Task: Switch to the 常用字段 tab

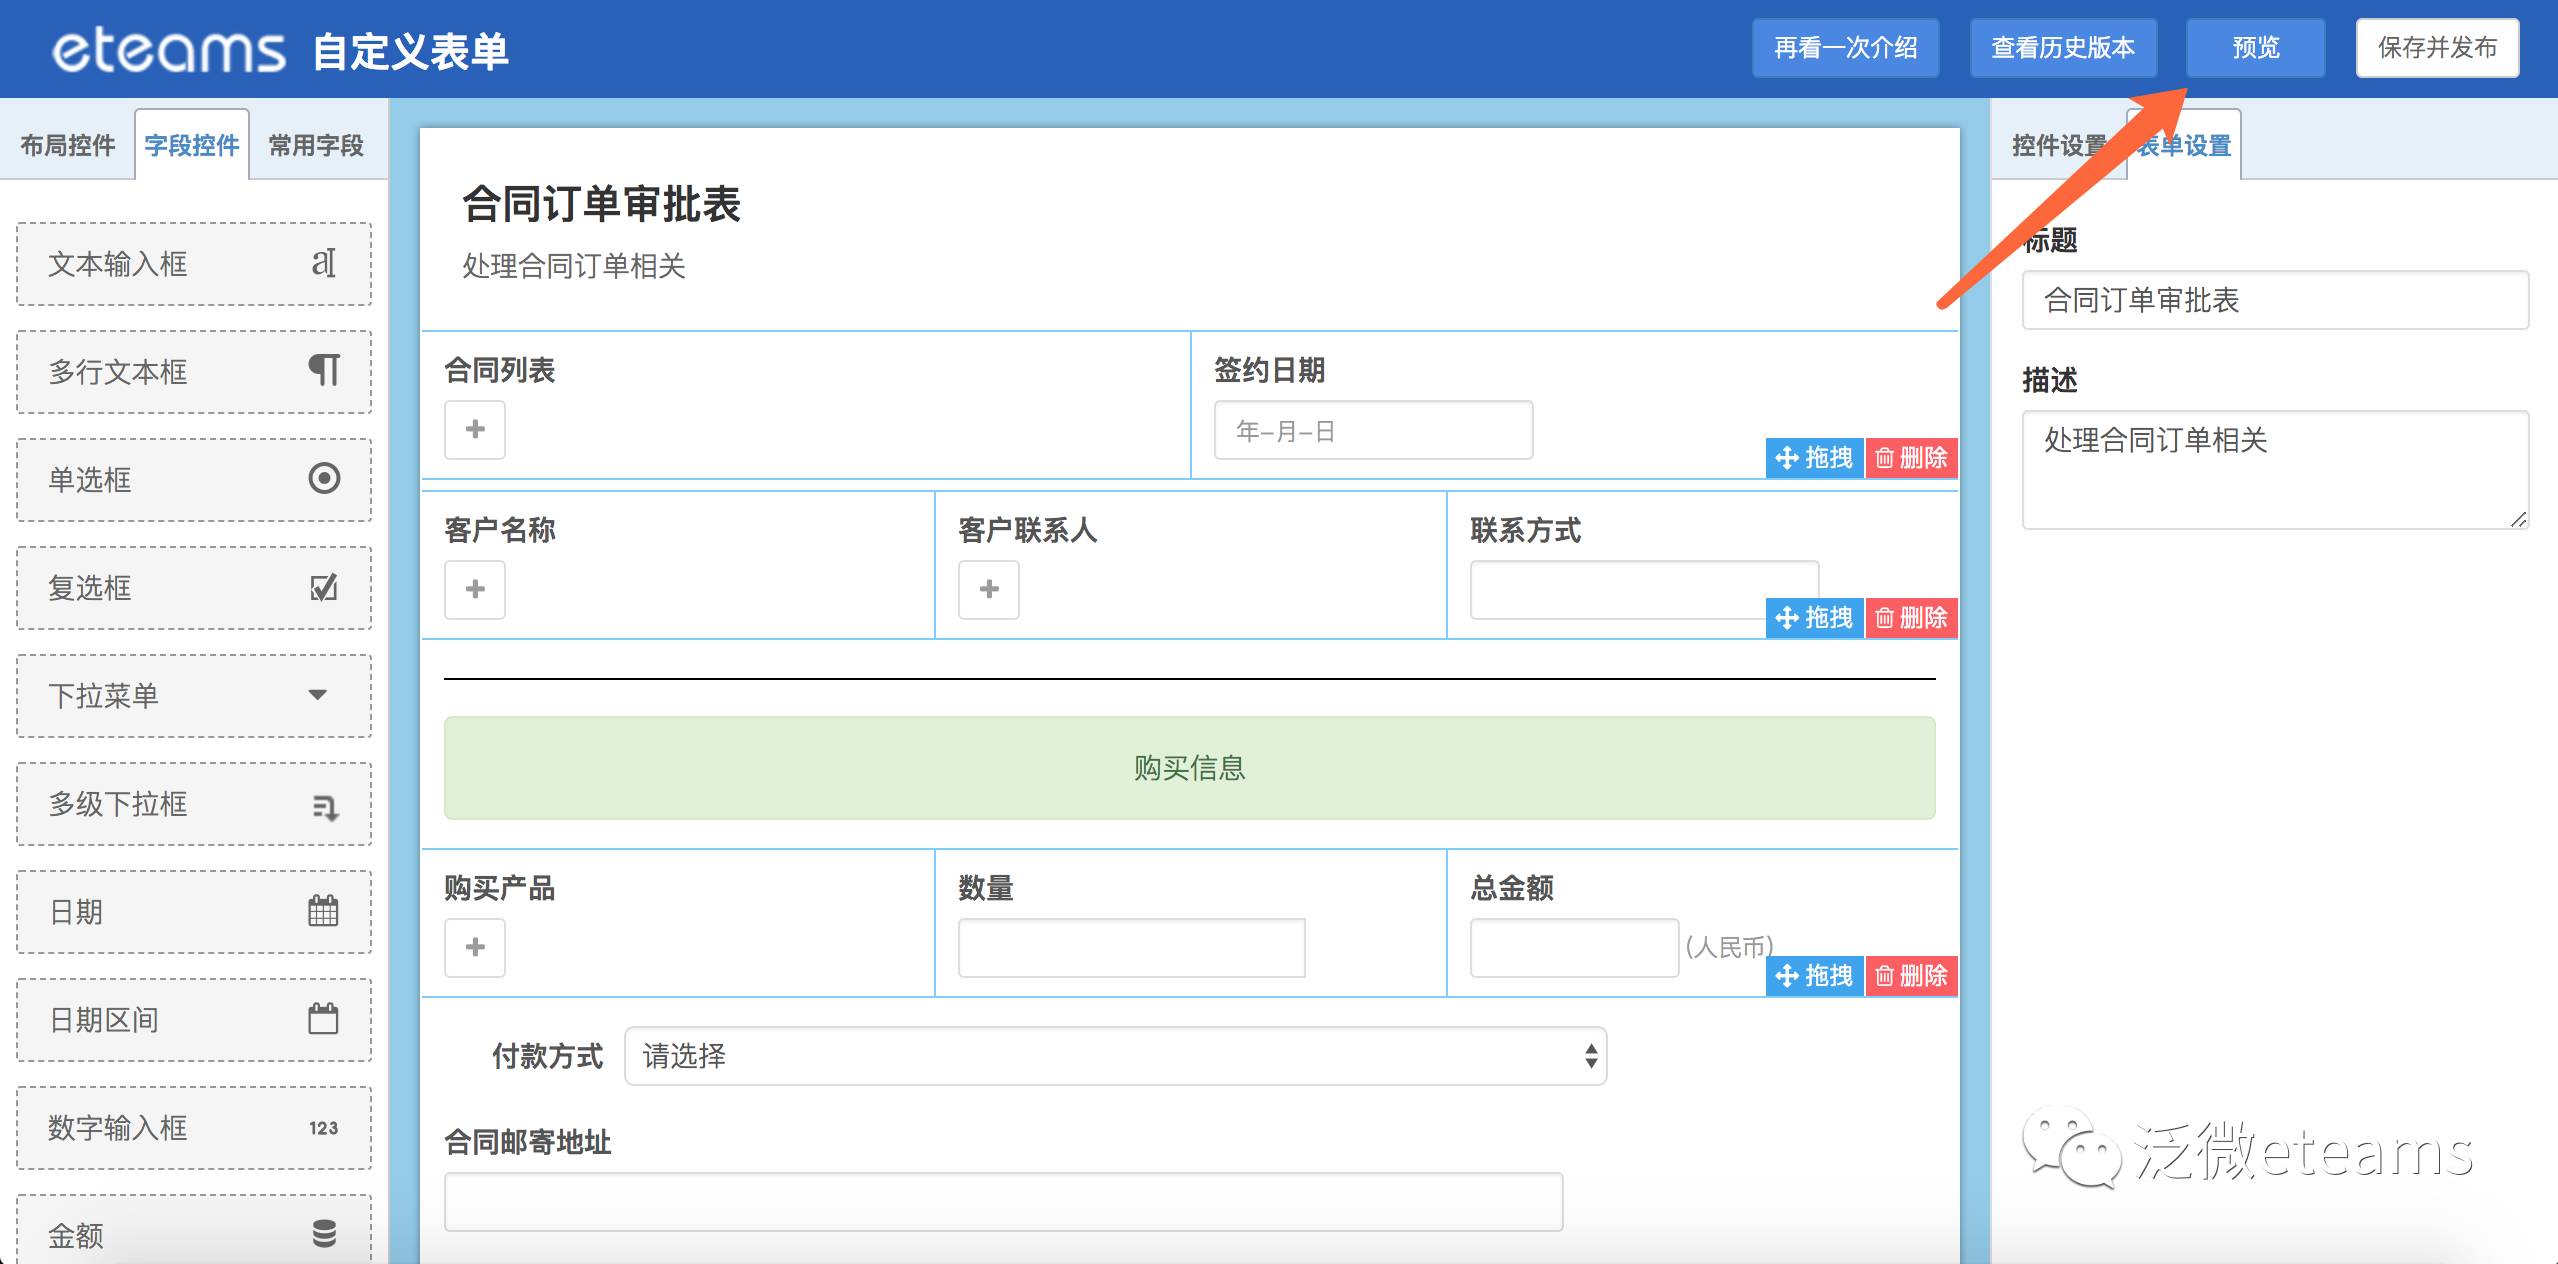Action: (316, 146)
